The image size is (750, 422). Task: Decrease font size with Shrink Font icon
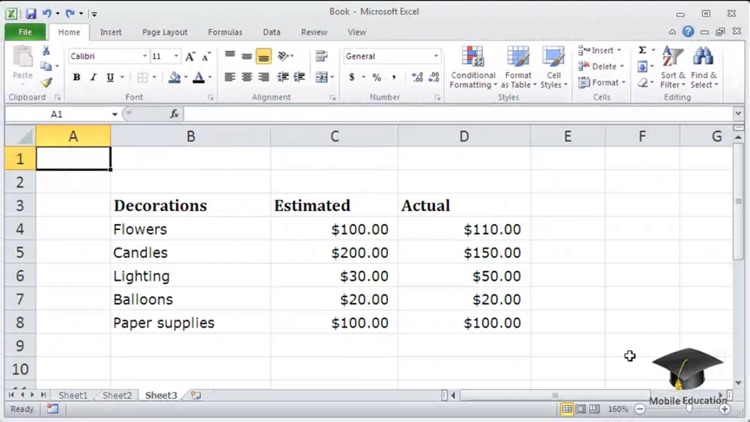tap(206, 56)
